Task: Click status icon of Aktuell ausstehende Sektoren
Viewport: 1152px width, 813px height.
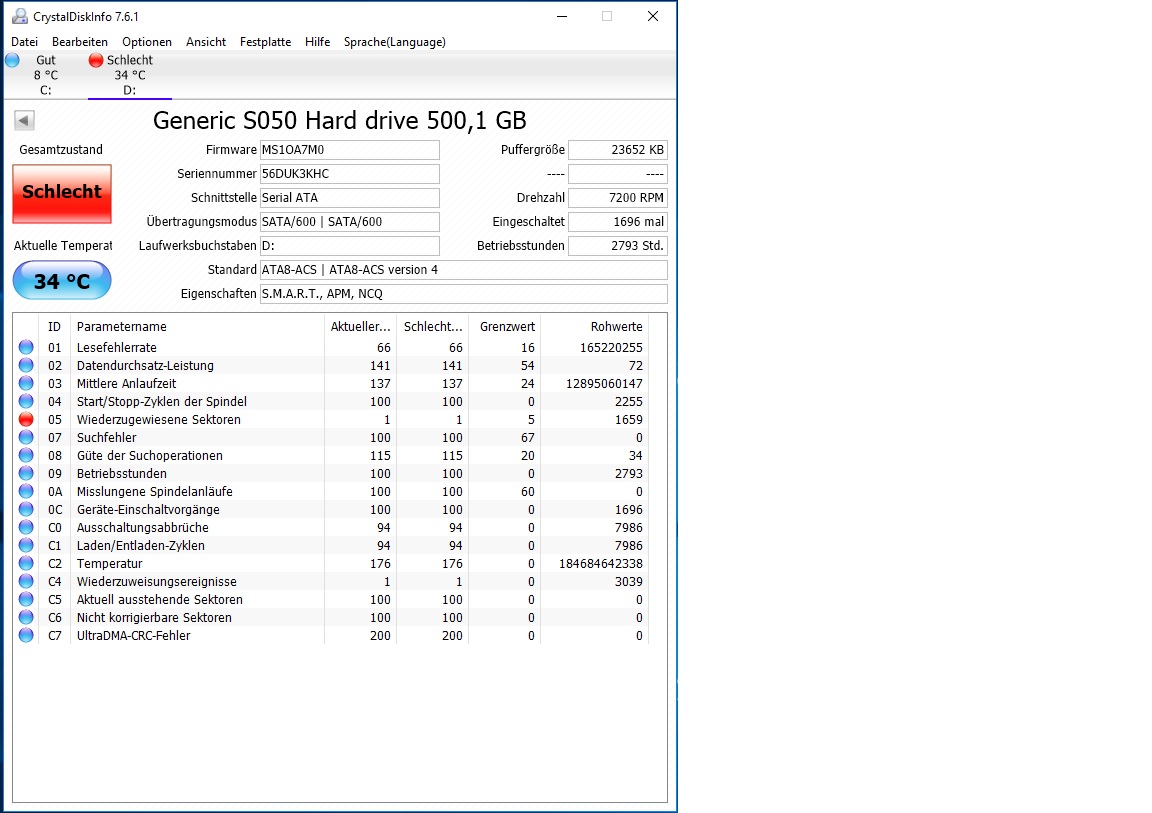Action: pyautogui.click(x=26, y=599)
